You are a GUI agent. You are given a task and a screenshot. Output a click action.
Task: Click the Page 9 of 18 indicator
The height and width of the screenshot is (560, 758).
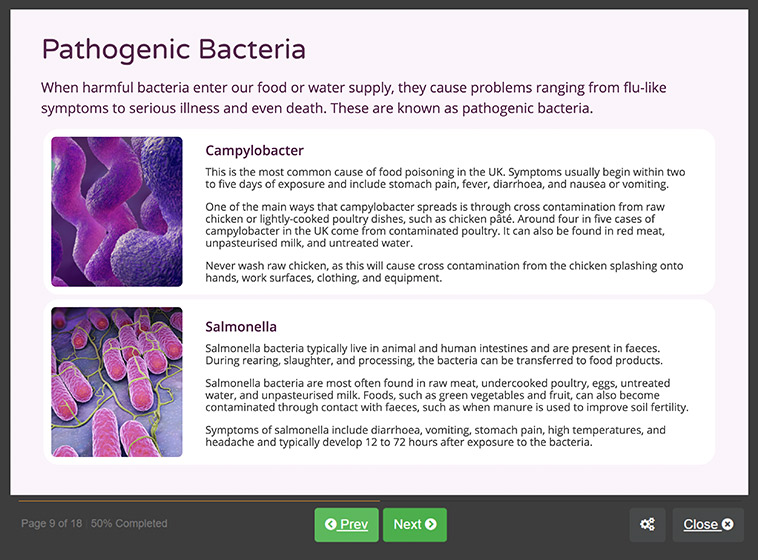tap(51, 523)
